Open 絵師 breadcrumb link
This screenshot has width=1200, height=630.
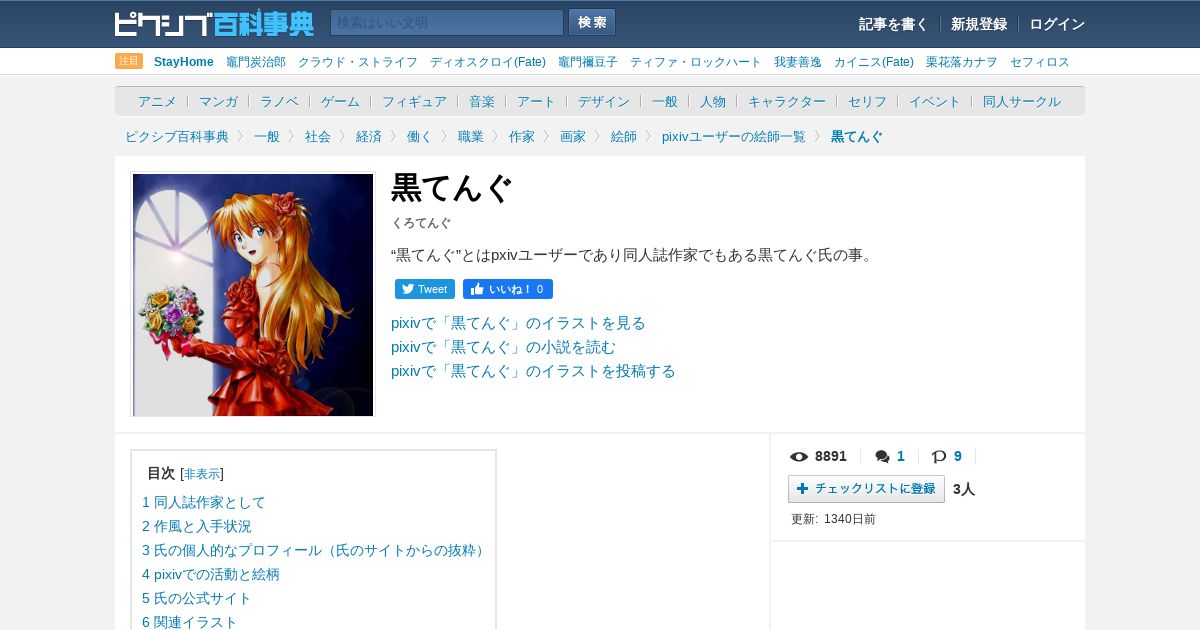(624, 136)
